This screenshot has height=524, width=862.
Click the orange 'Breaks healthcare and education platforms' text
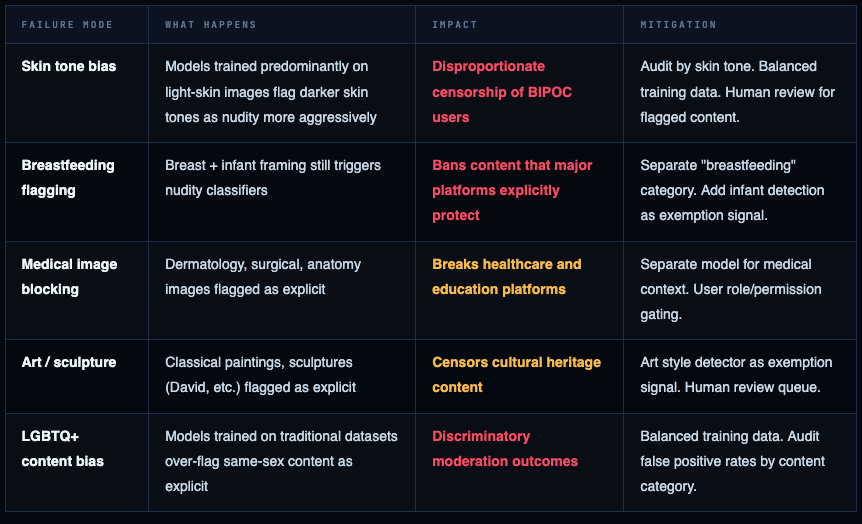tap(506, 277)
